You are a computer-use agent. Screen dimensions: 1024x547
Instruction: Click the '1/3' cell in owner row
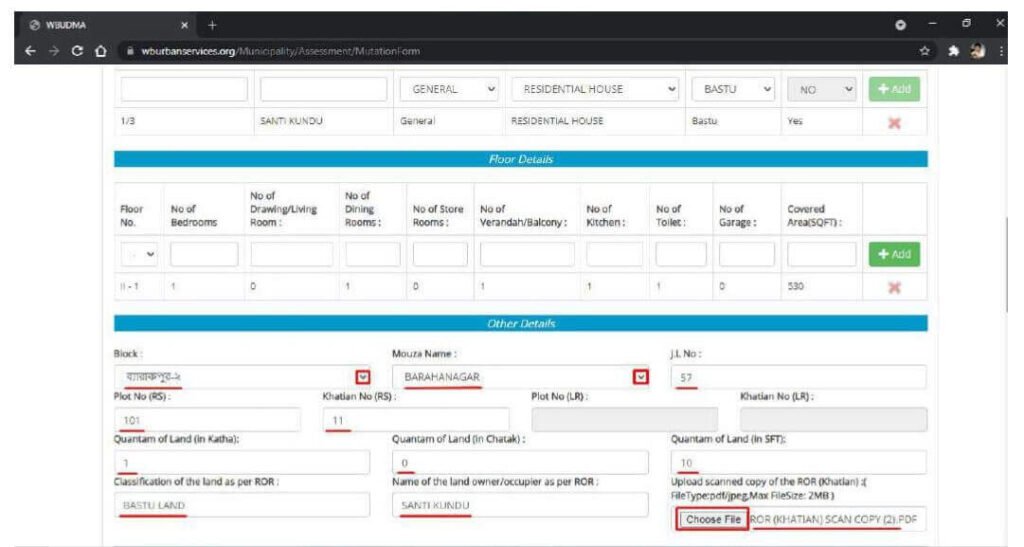point(127,121)
